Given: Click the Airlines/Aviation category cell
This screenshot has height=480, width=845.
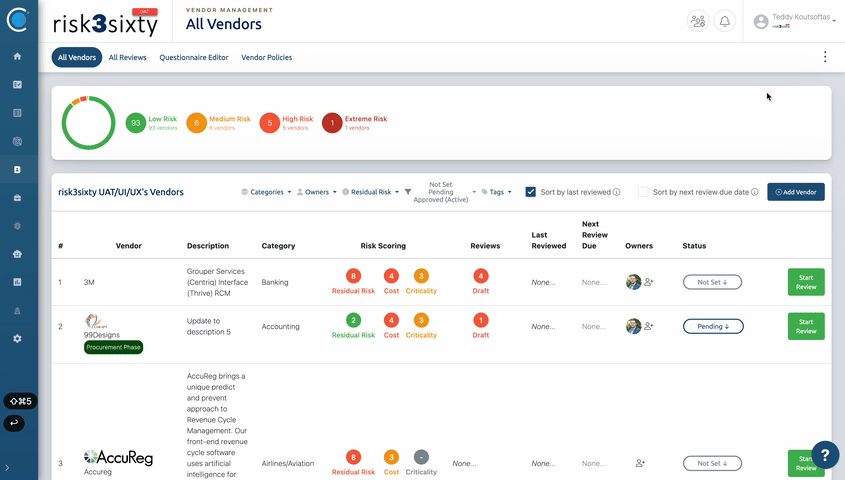Looking at the screenshot, I should click(288, 463).
